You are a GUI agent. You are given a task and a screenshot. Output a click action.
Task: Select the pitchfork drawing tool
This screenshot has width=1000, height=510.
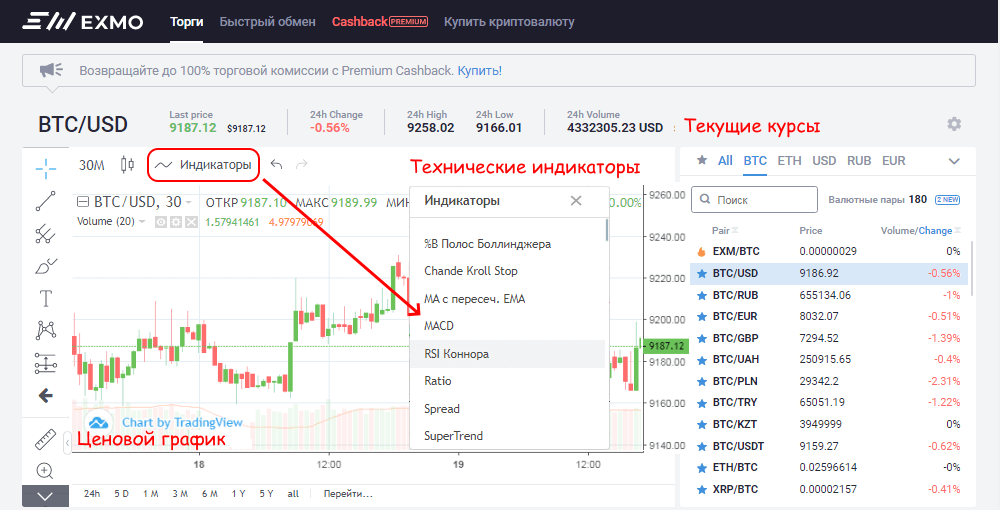(45, 234)
